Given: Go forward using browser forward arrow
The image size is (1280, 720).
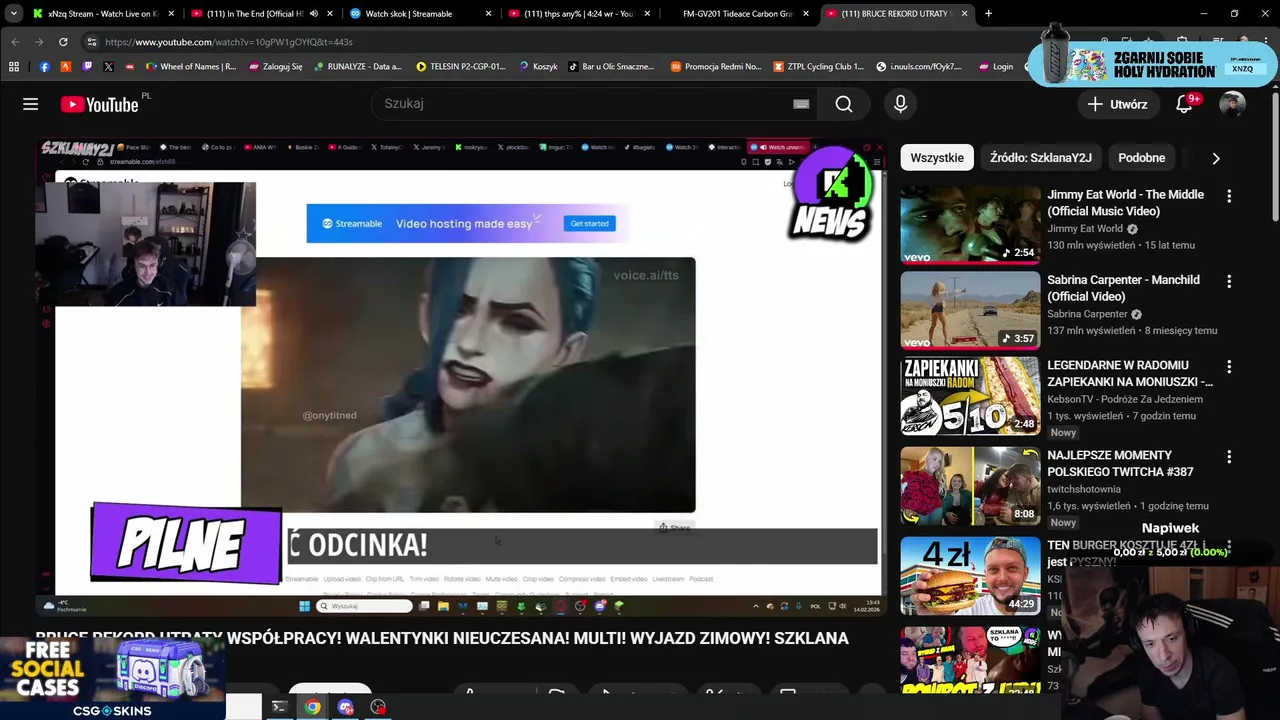Looking at the screenshot, I should point(39,42).
